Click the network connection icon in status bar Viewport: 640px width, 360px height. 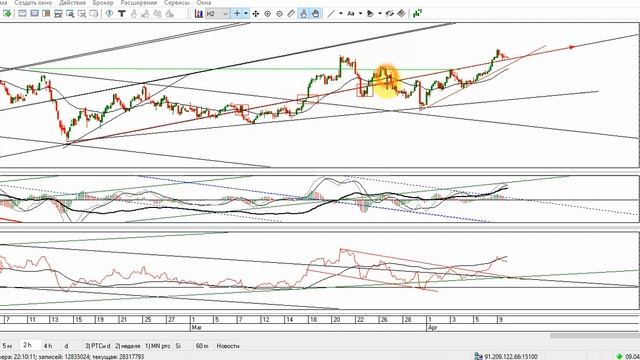pyautogui.click(x=478, y=356)
